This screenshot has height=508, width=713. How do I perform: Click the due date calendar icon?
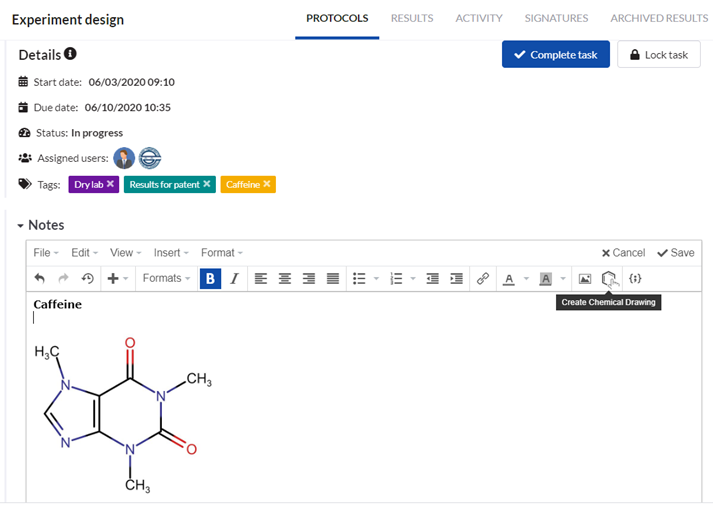[x=23, y=107]
